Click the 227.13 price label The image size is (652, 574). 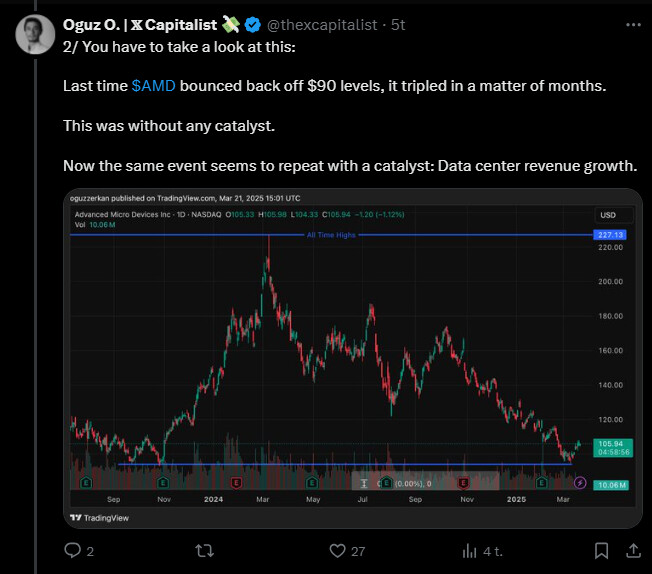pos(609,234)
